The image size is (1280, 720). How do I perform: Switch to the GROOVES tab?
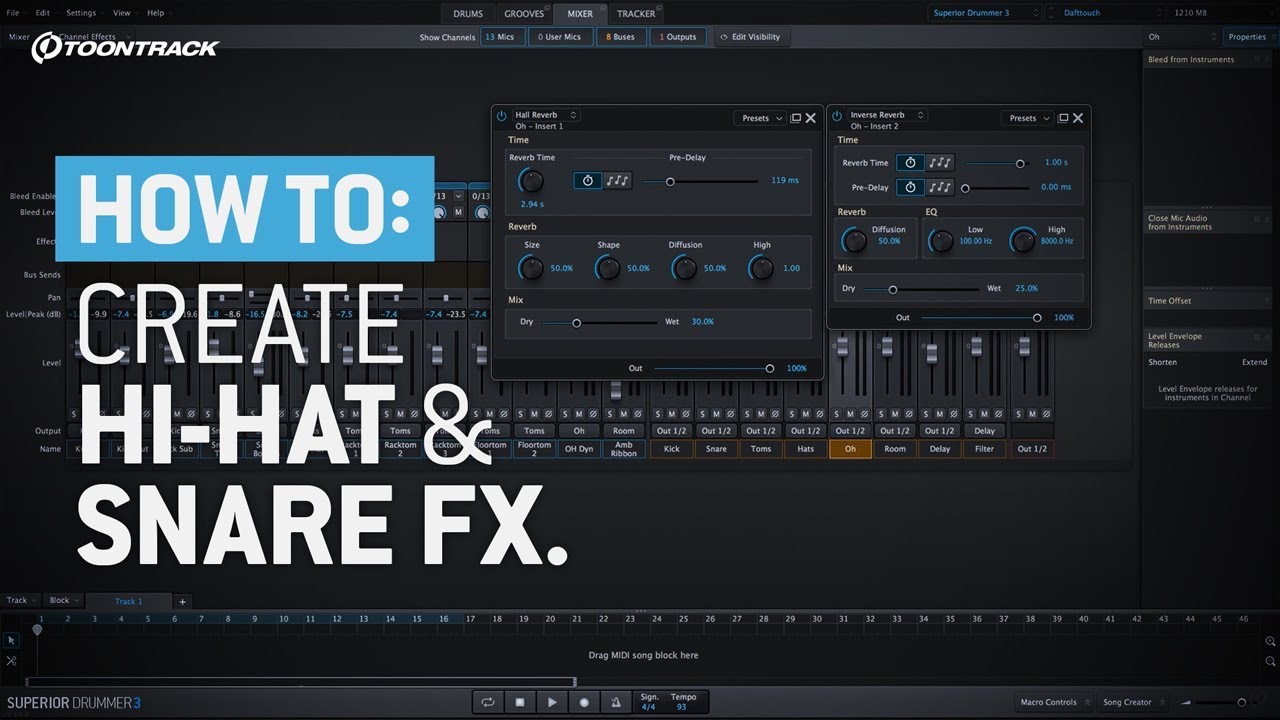524,13
